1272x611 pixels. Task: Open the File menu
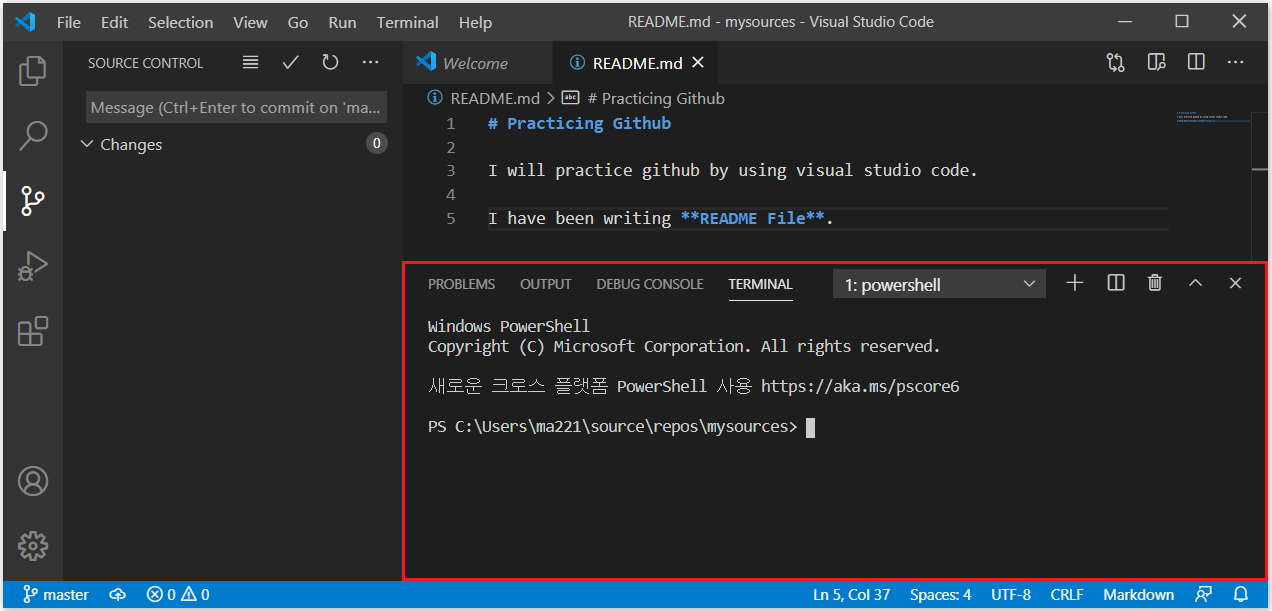[x=69, y=22]
